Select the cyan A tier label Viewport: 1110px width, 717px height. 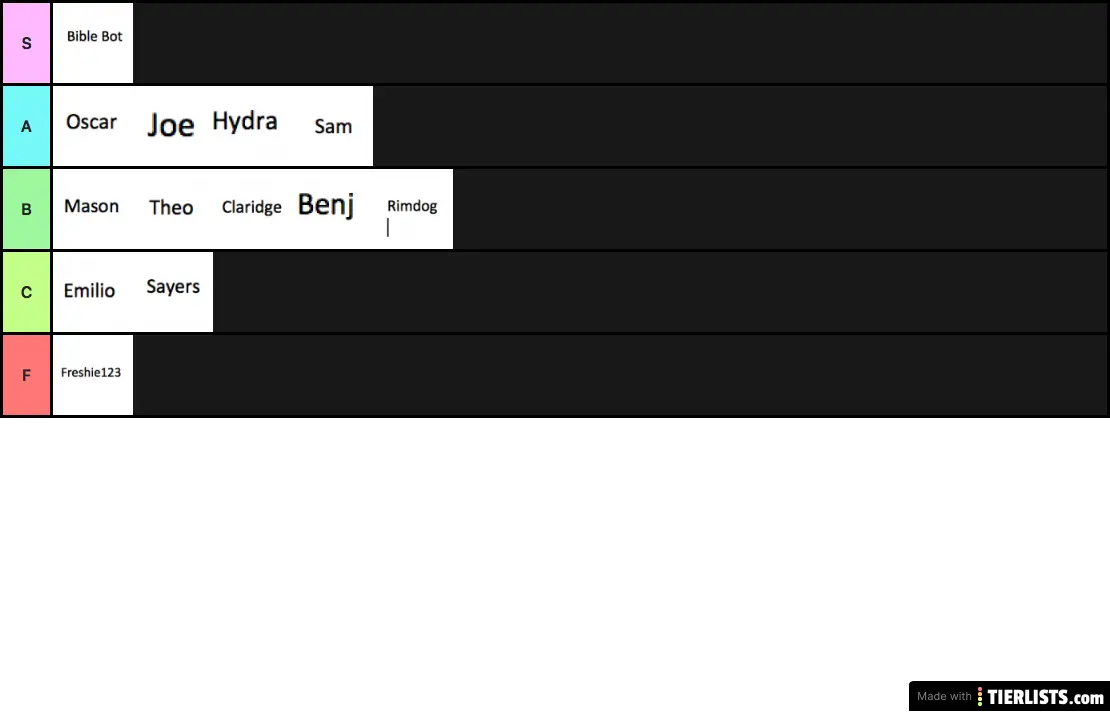[26, 126]
